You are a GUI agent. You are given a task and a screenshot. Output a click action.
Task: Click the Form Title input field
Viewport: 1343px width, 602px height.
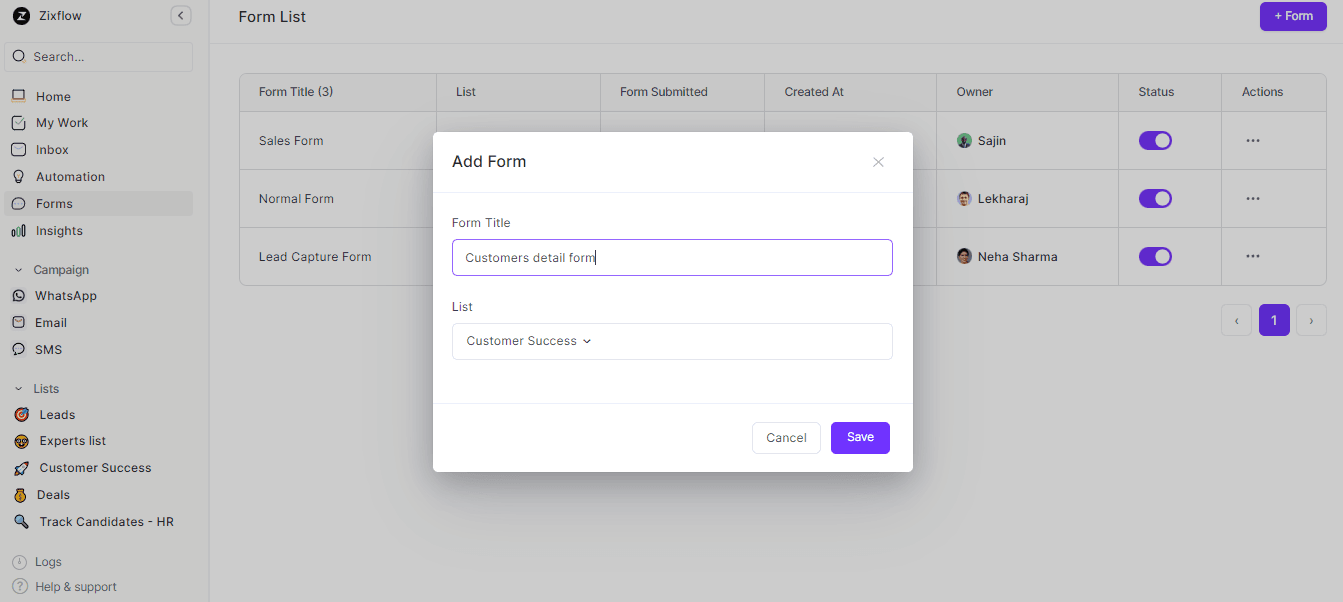(x=672, y=258)
